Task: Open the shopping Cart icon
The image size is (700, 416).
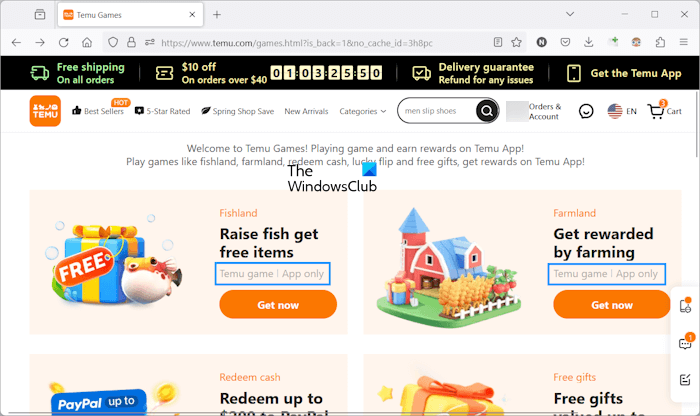Action: click(x=664, y=110)
